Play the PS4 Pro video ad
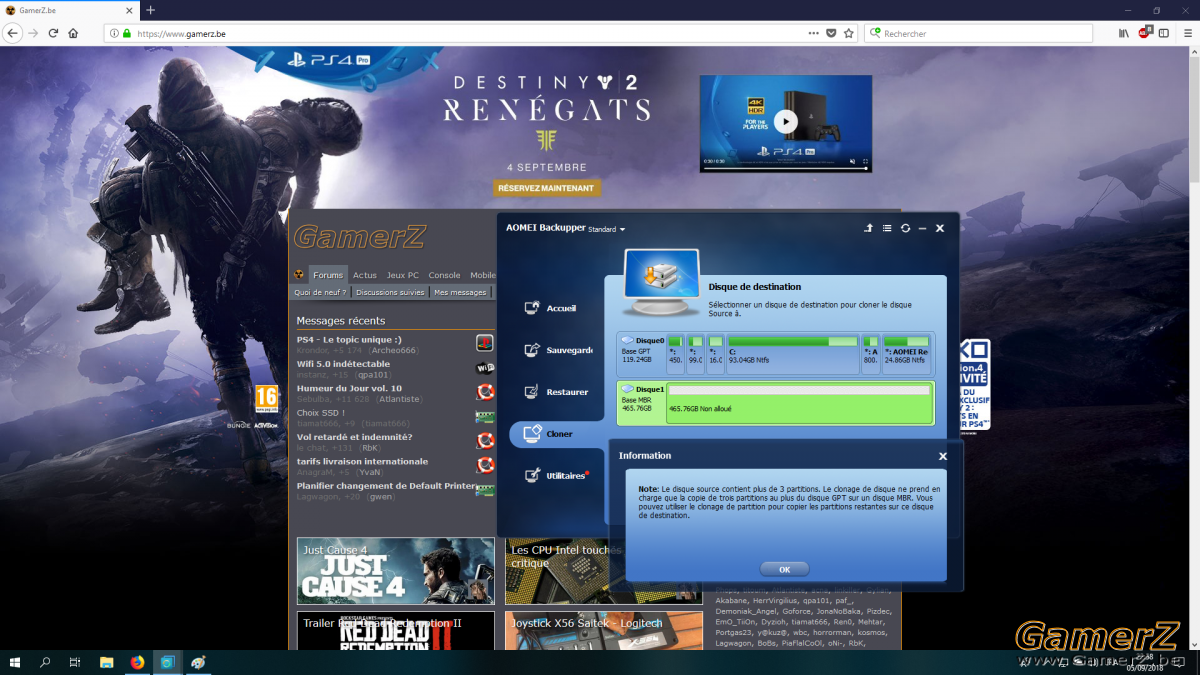Screen dimensions: 1200x675 click(785, 121)
